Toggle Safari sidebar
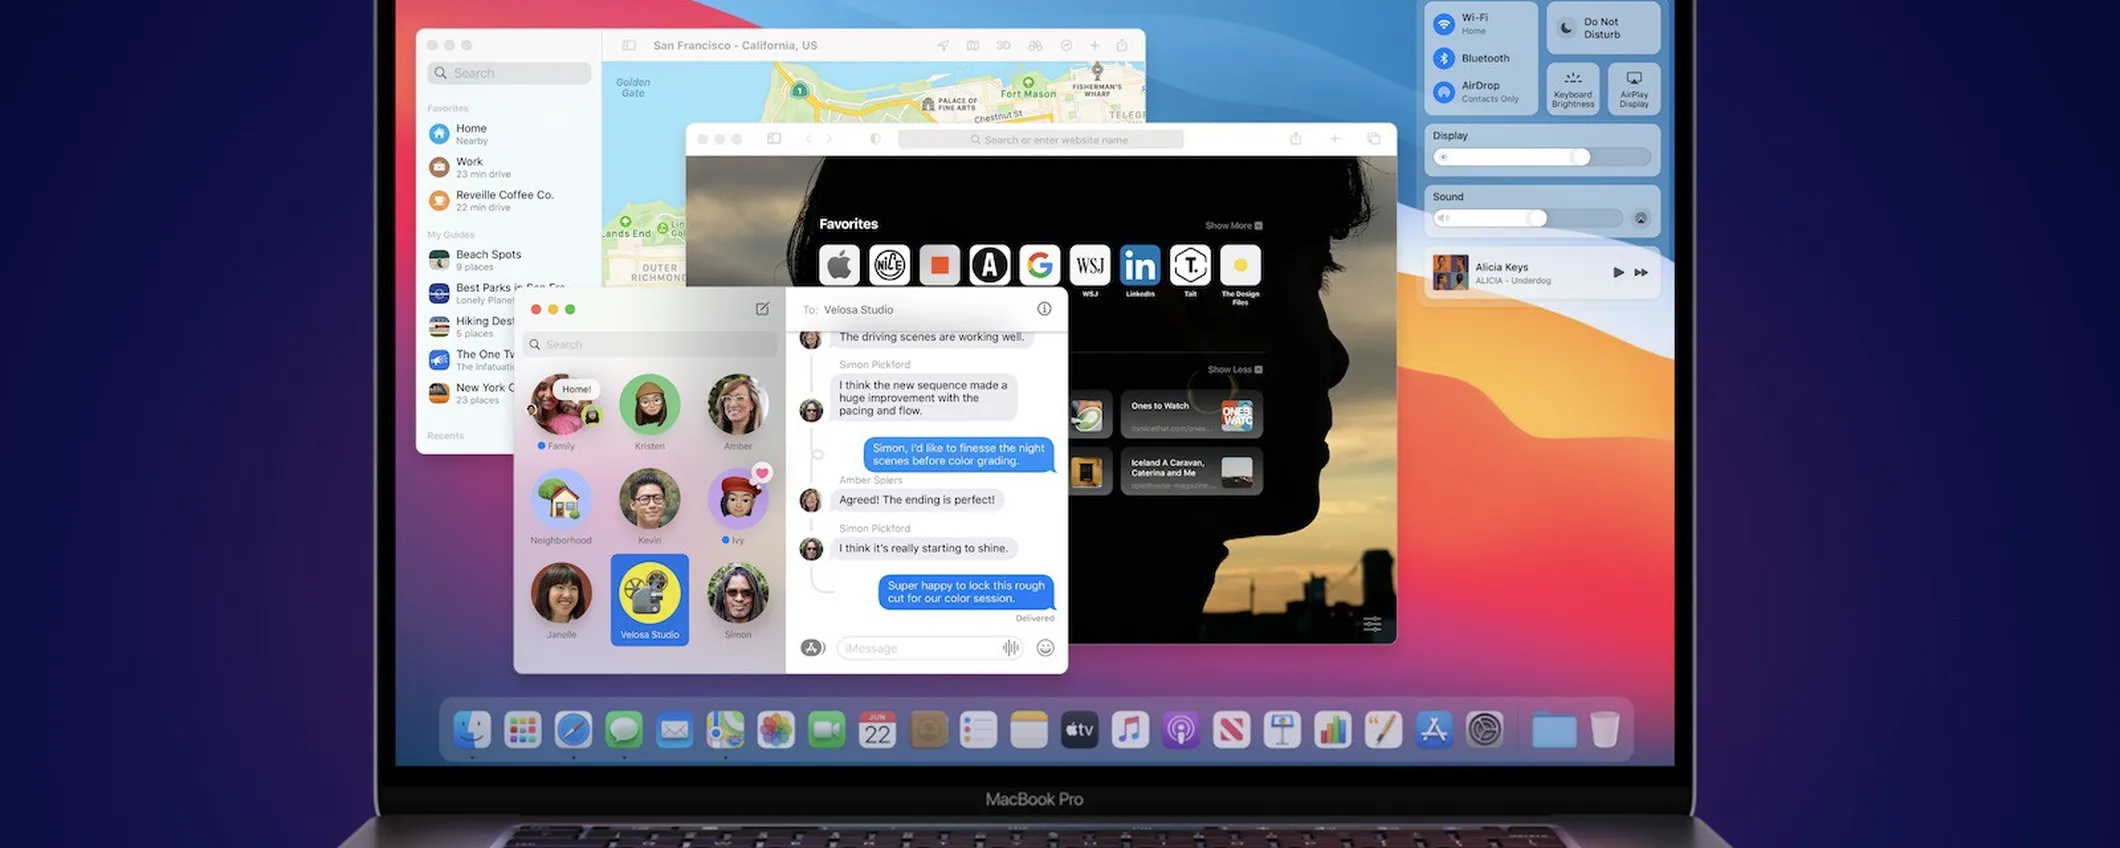 point(774,139)
